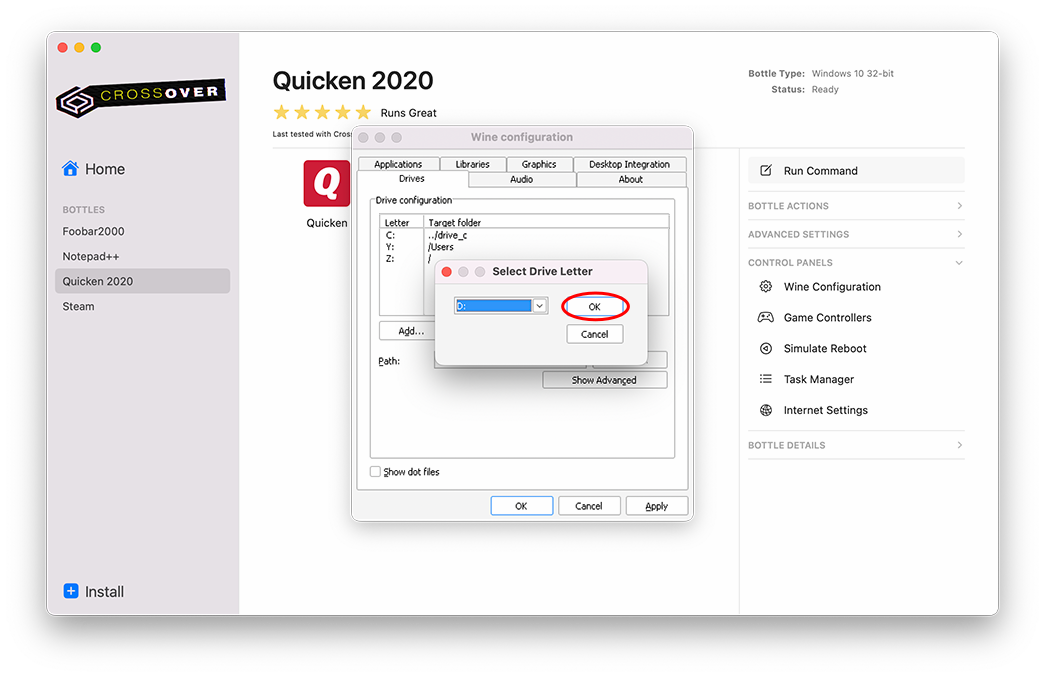Click the ../drive_c target folder entry
Viewport: 1045px width, 677px height.
(447, 235)
